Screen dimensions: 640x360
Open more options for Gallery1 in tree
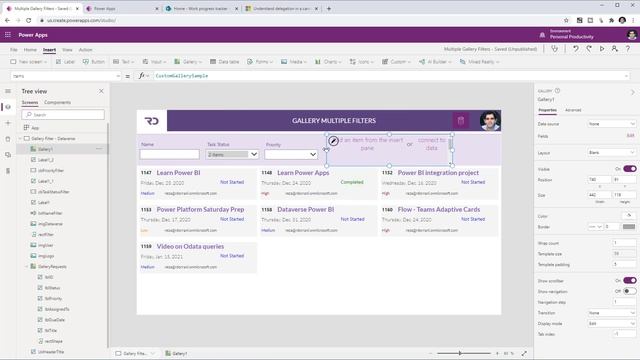99,149
